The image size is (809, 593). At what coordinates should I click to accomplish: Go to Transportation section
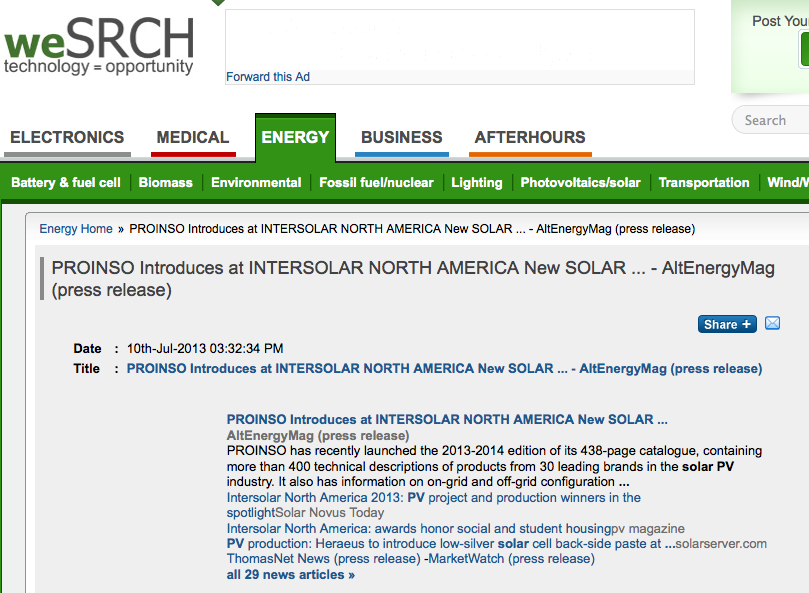pos(704,183)
